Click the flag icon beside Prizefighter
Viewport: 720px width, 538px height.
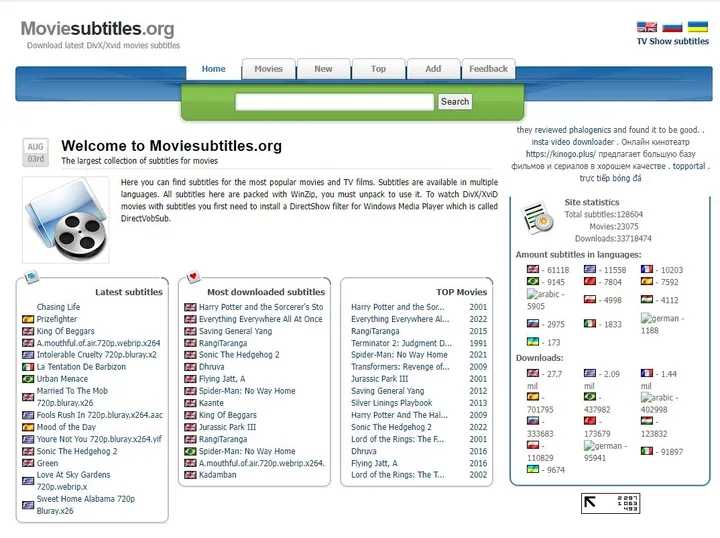tap(28, 319)
